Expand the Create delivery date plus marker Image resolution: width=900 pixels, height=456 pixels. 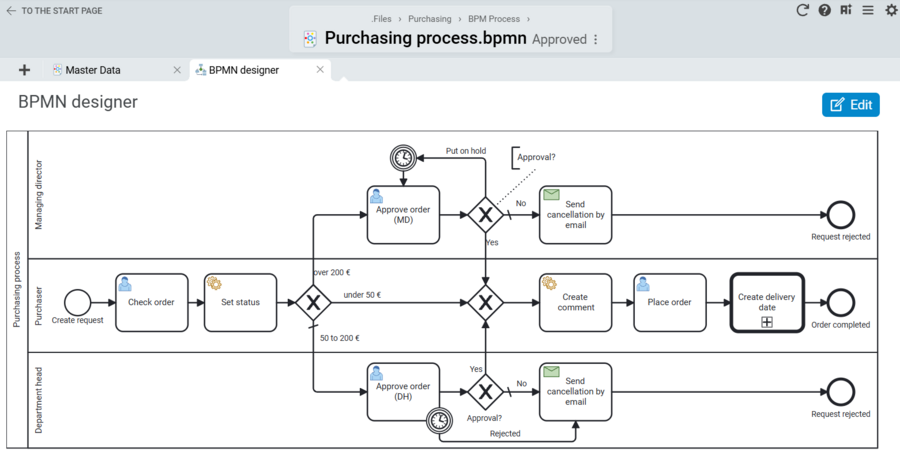click(x=767, y=322)
